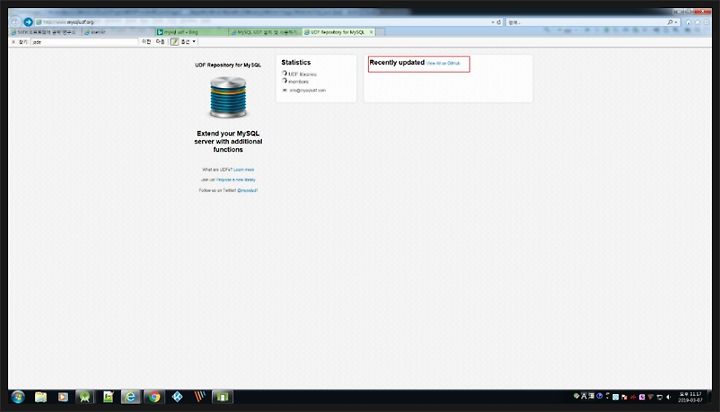Click the info@mysqludf.com email entry
The height and width of the screenshot is (412, 720).
[304, 90]
